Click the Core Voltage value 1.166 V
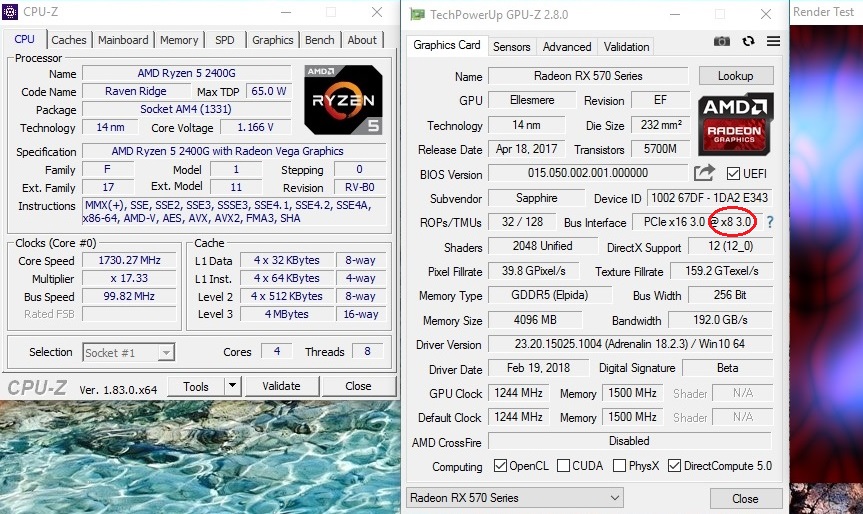The height and width of the screenshot is (514, 863). (255, 128)
